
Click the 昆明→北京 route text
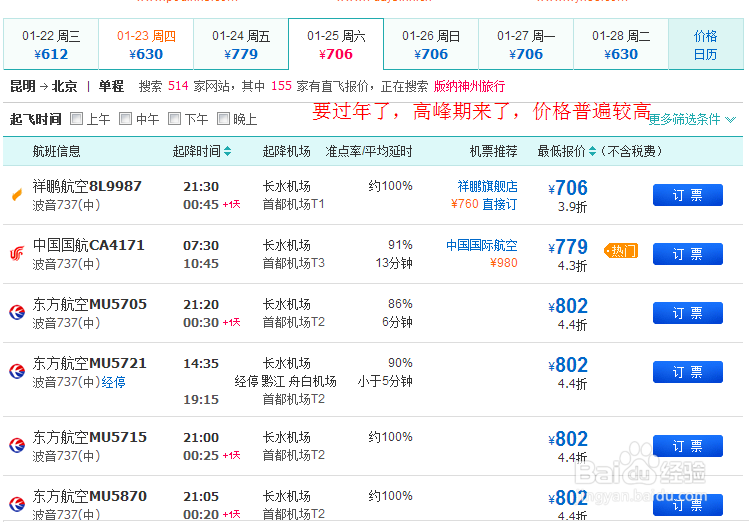pyautogui.click(x=43, y=86)
